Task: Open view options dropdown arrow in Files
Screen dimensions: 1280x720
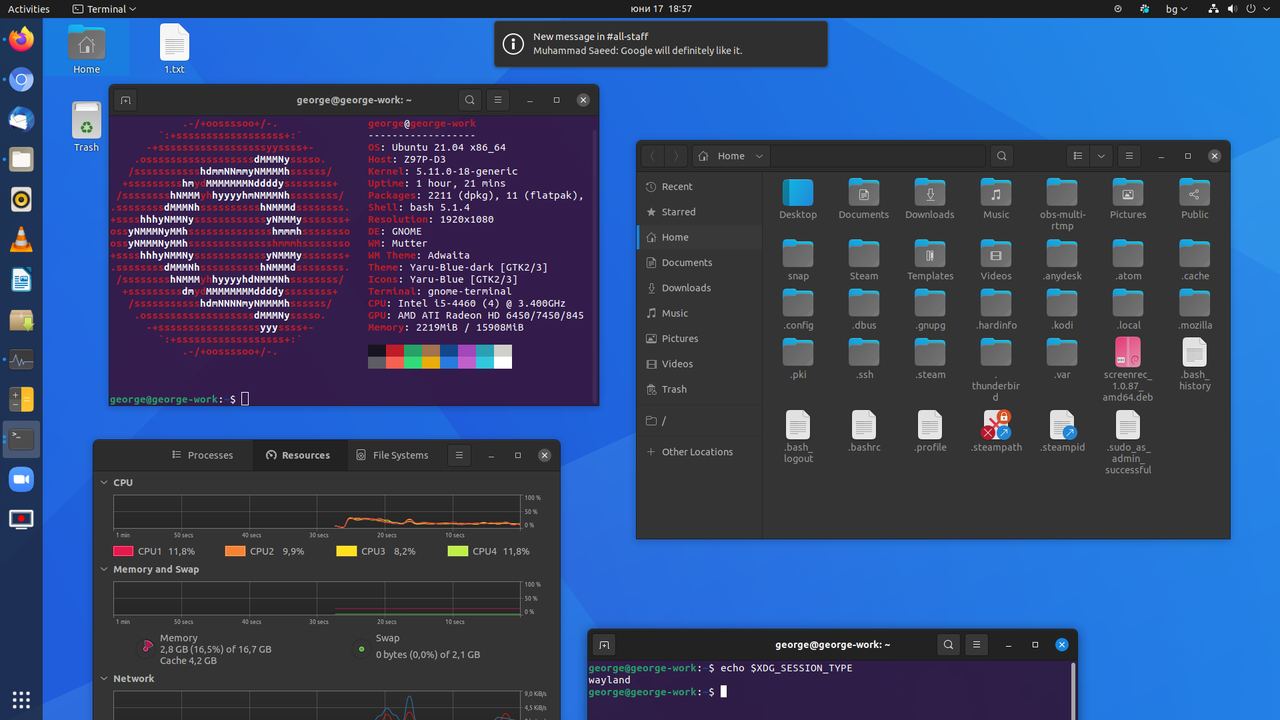Action: click(x=1101, y=156)
